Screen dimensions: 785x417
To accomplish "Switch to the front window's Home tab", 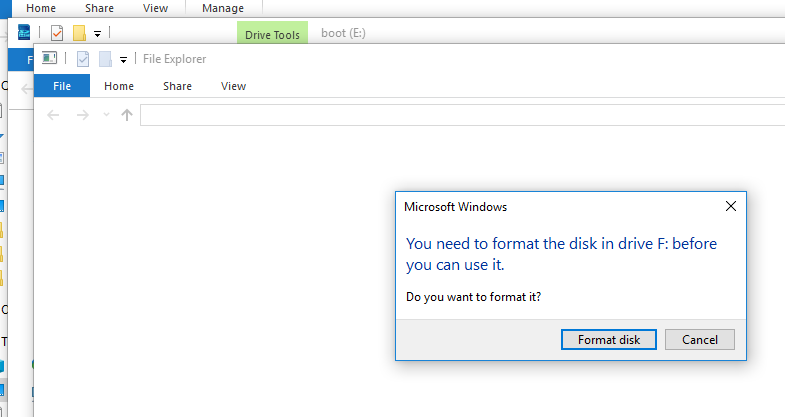I will pyautogui.click(x=119, y=86).
